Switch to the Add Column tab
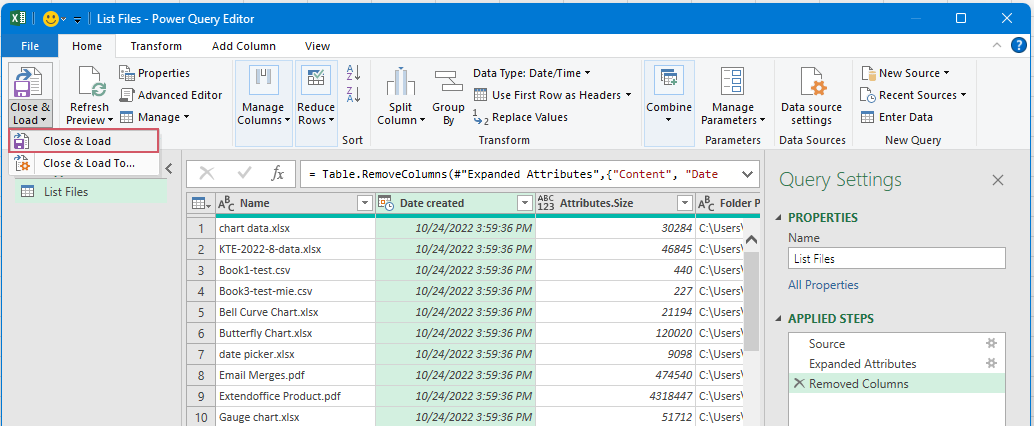 coord(244,46)
